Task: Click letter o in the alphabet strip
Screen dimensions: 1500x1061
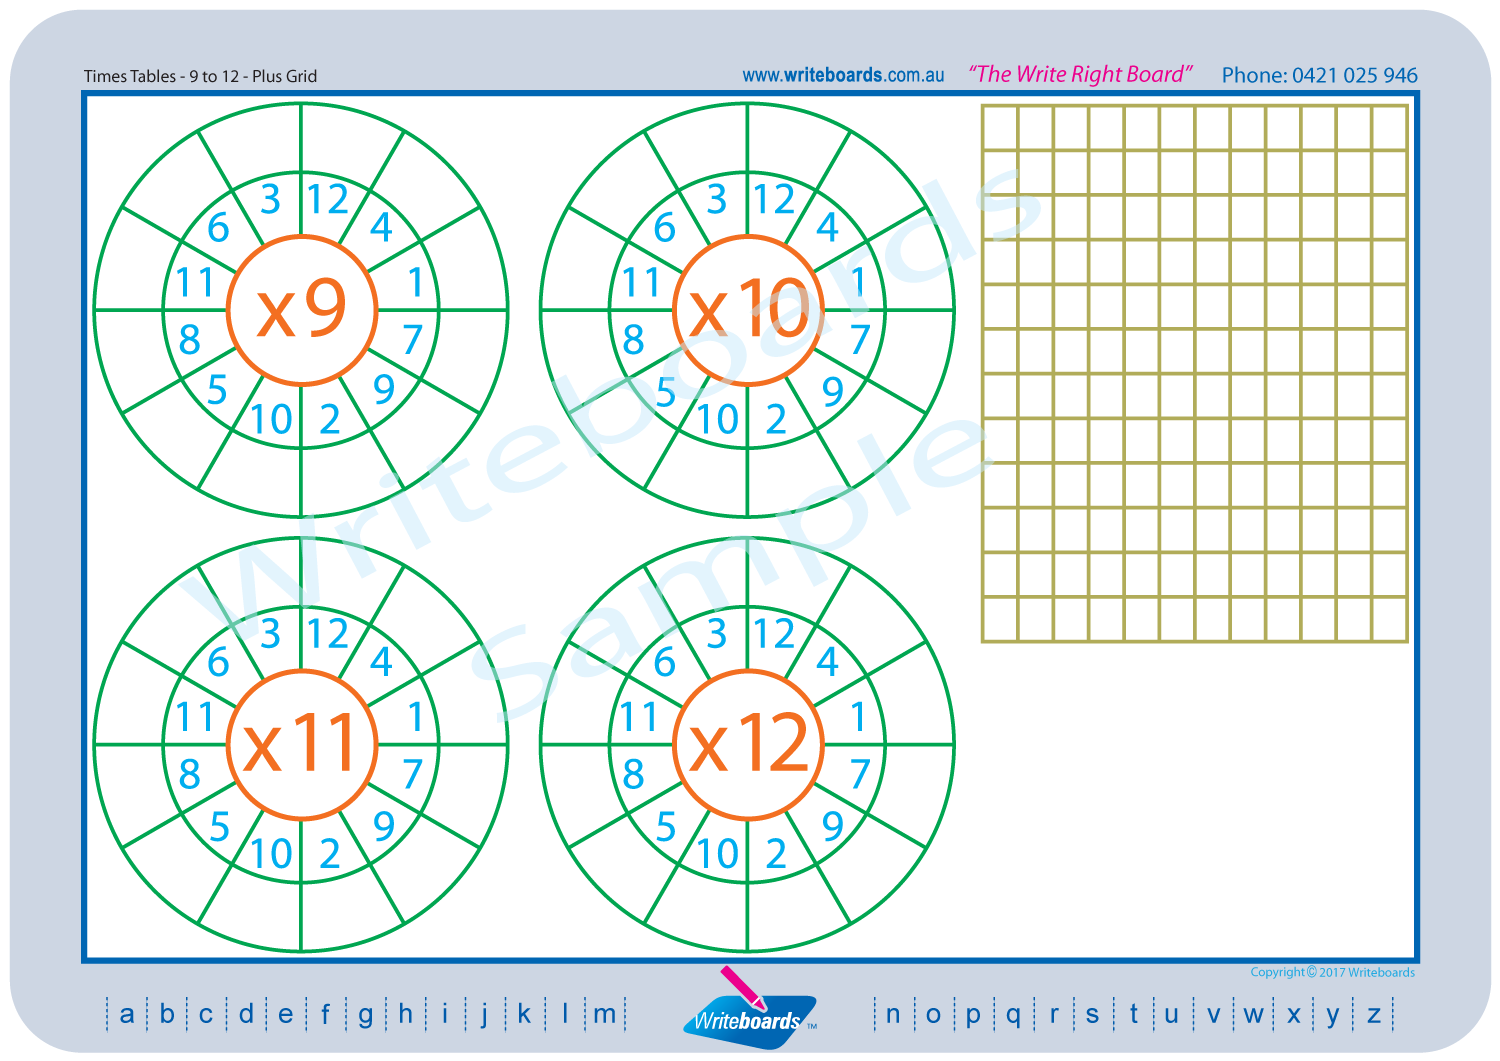Action: click(x=933, y=1014)
